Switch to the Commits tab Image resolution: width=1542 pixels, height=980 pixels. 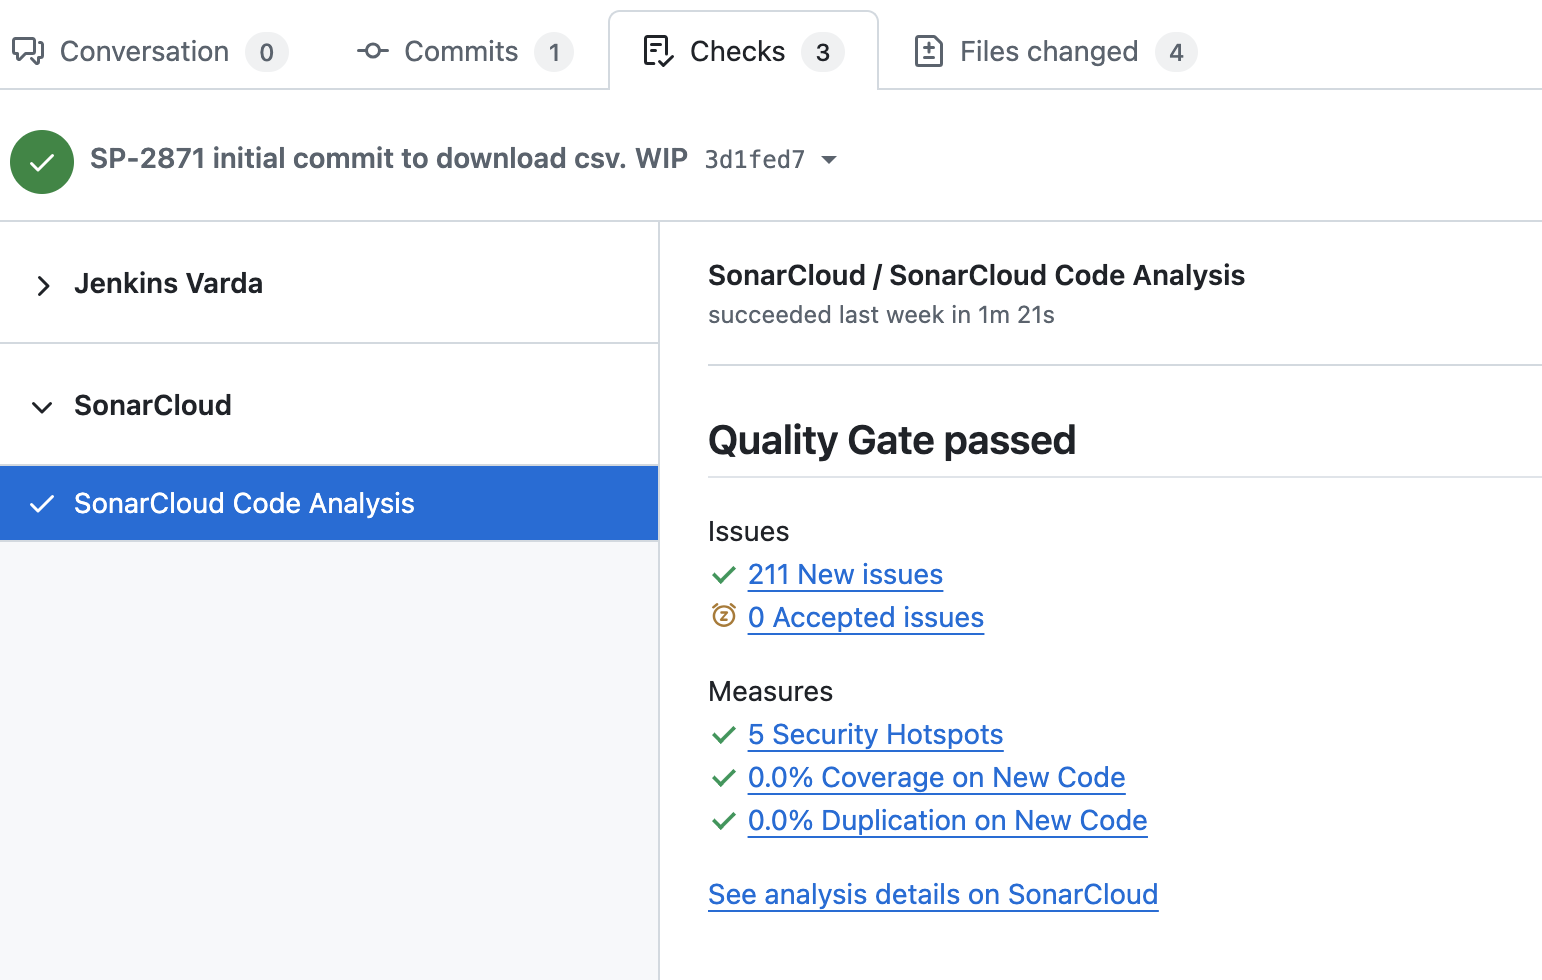[465, 51]
